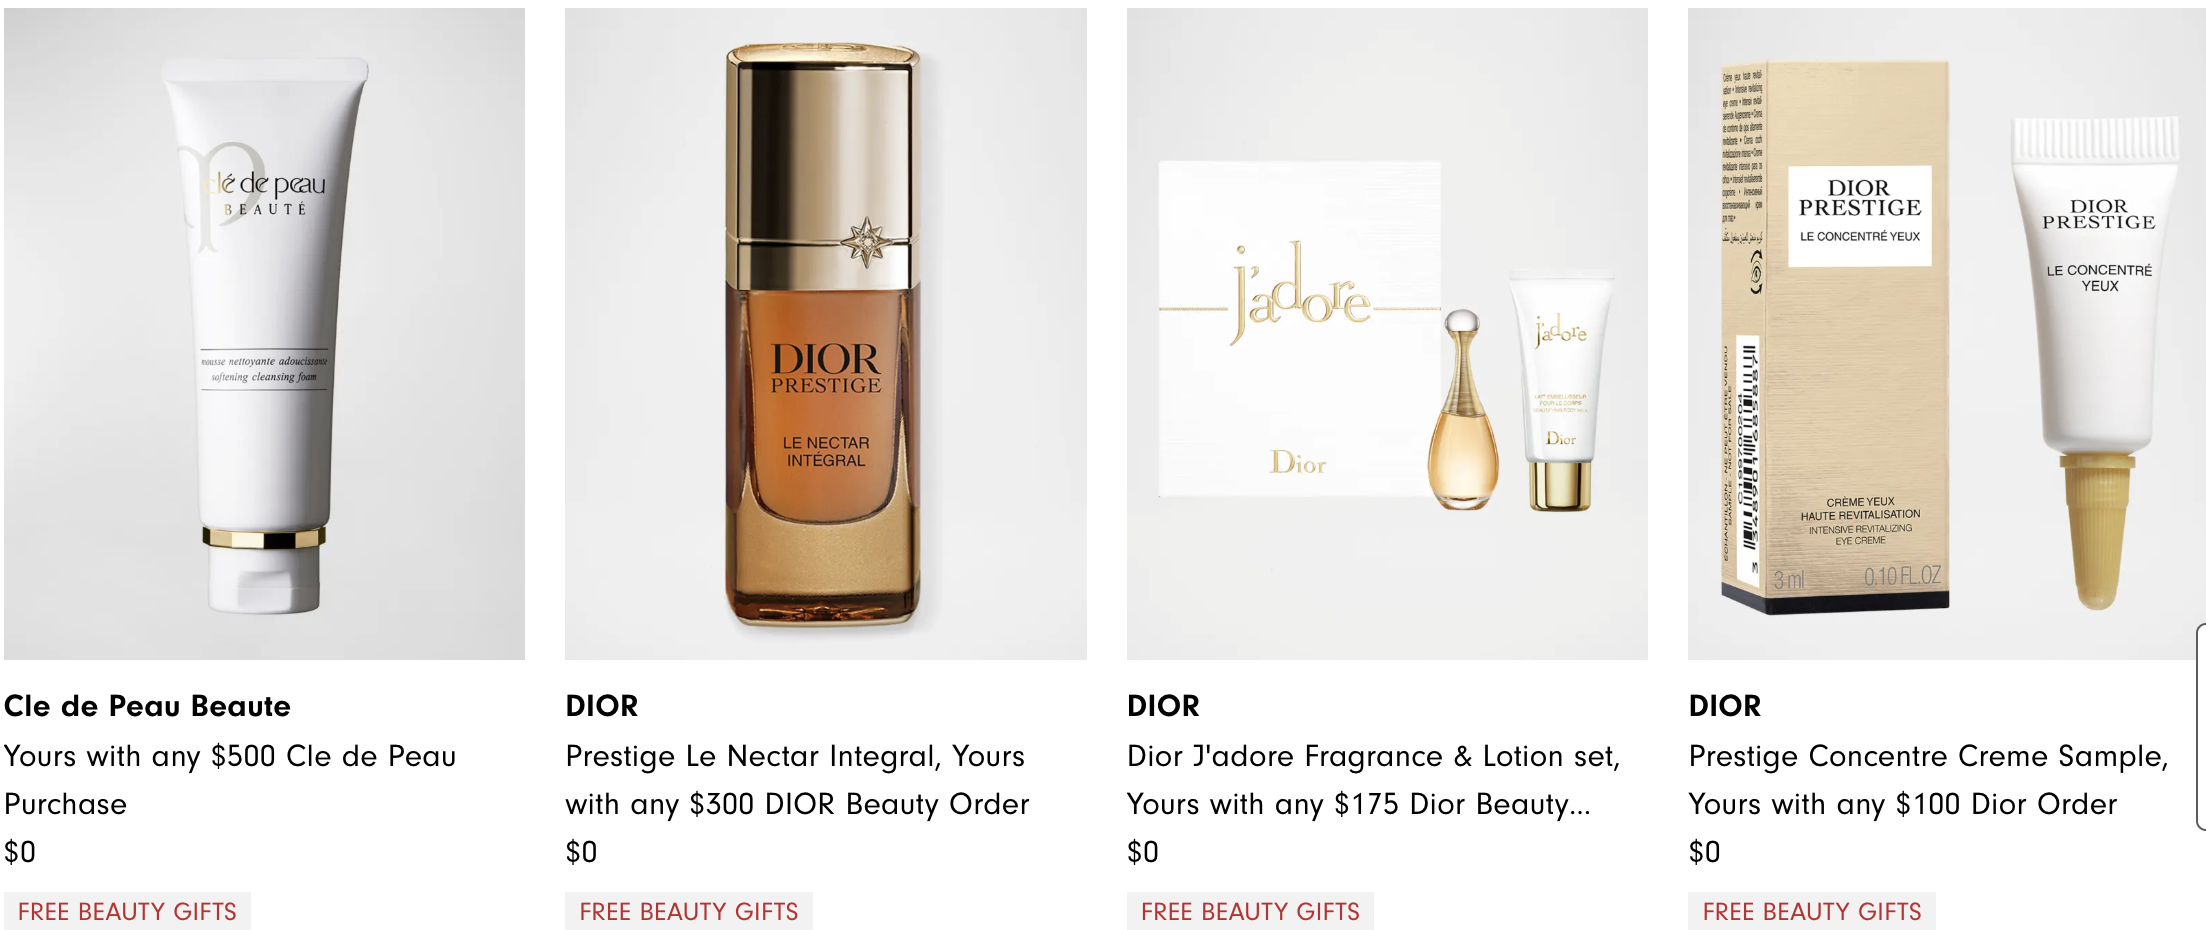The image size is (2206, 930).
Task: Open the J'adore fragrance set image
Action: coord(1387,334)
